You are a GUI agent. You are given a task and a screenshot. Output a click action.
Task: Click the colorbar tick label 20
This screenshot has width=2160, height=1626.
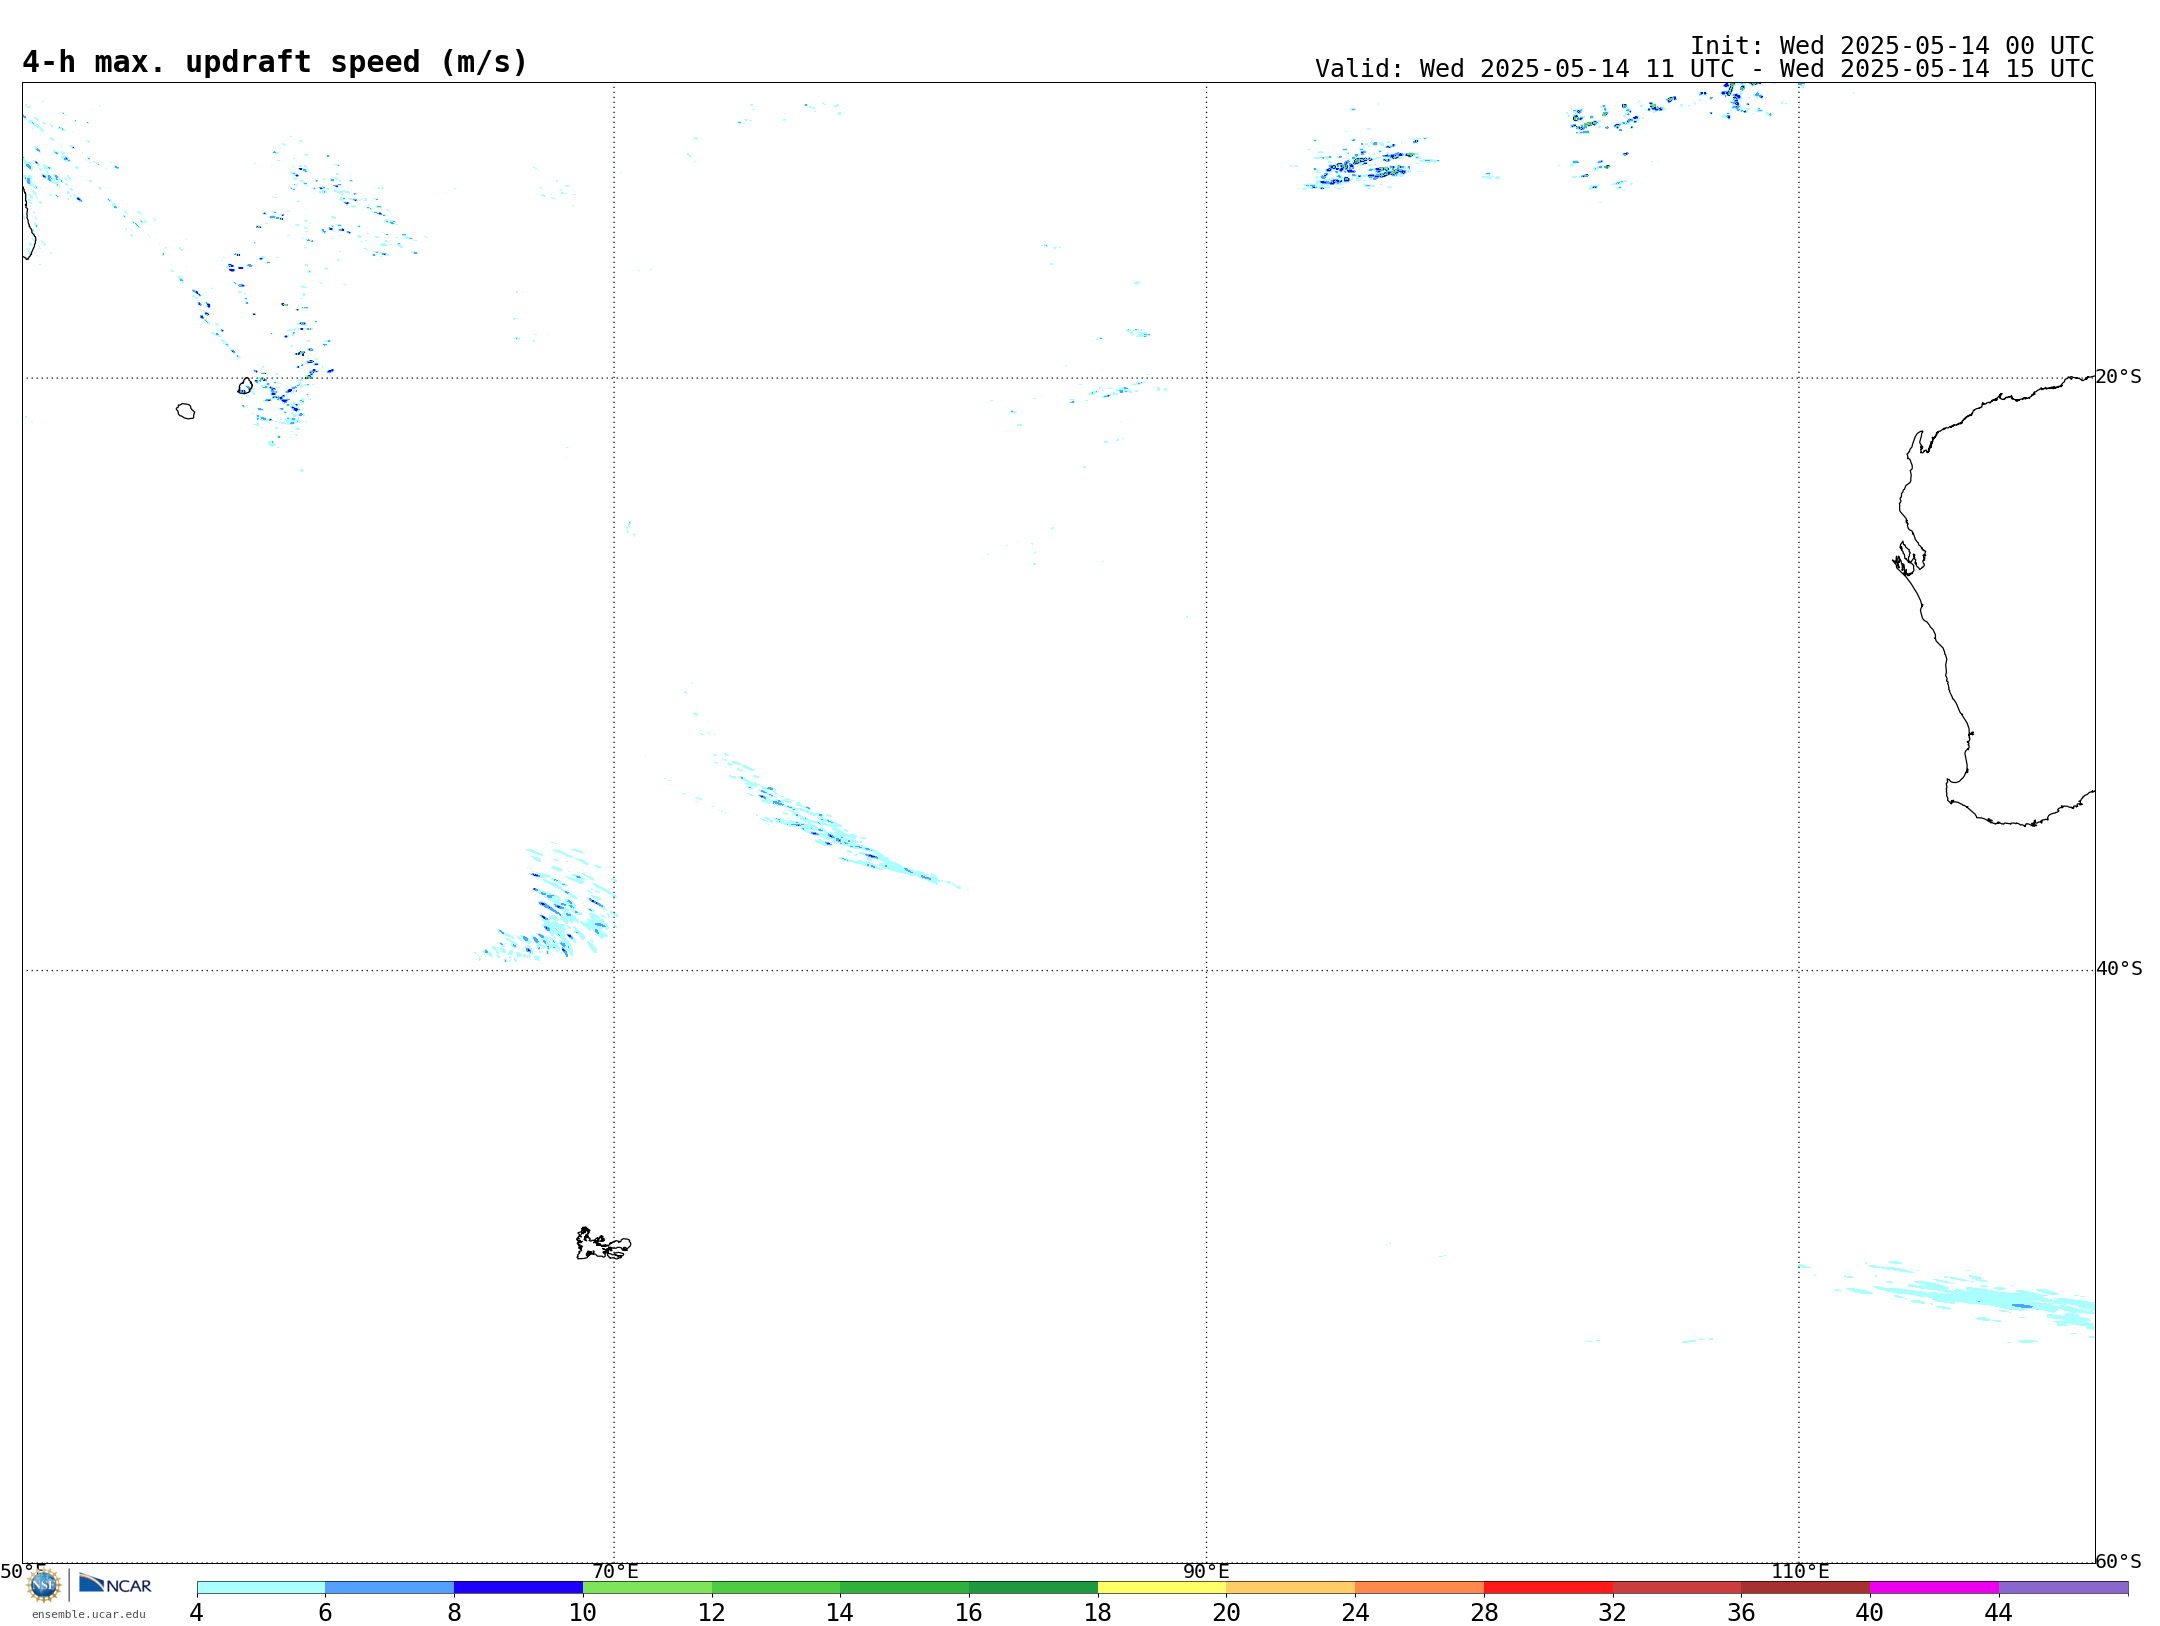point(1226,1612)
